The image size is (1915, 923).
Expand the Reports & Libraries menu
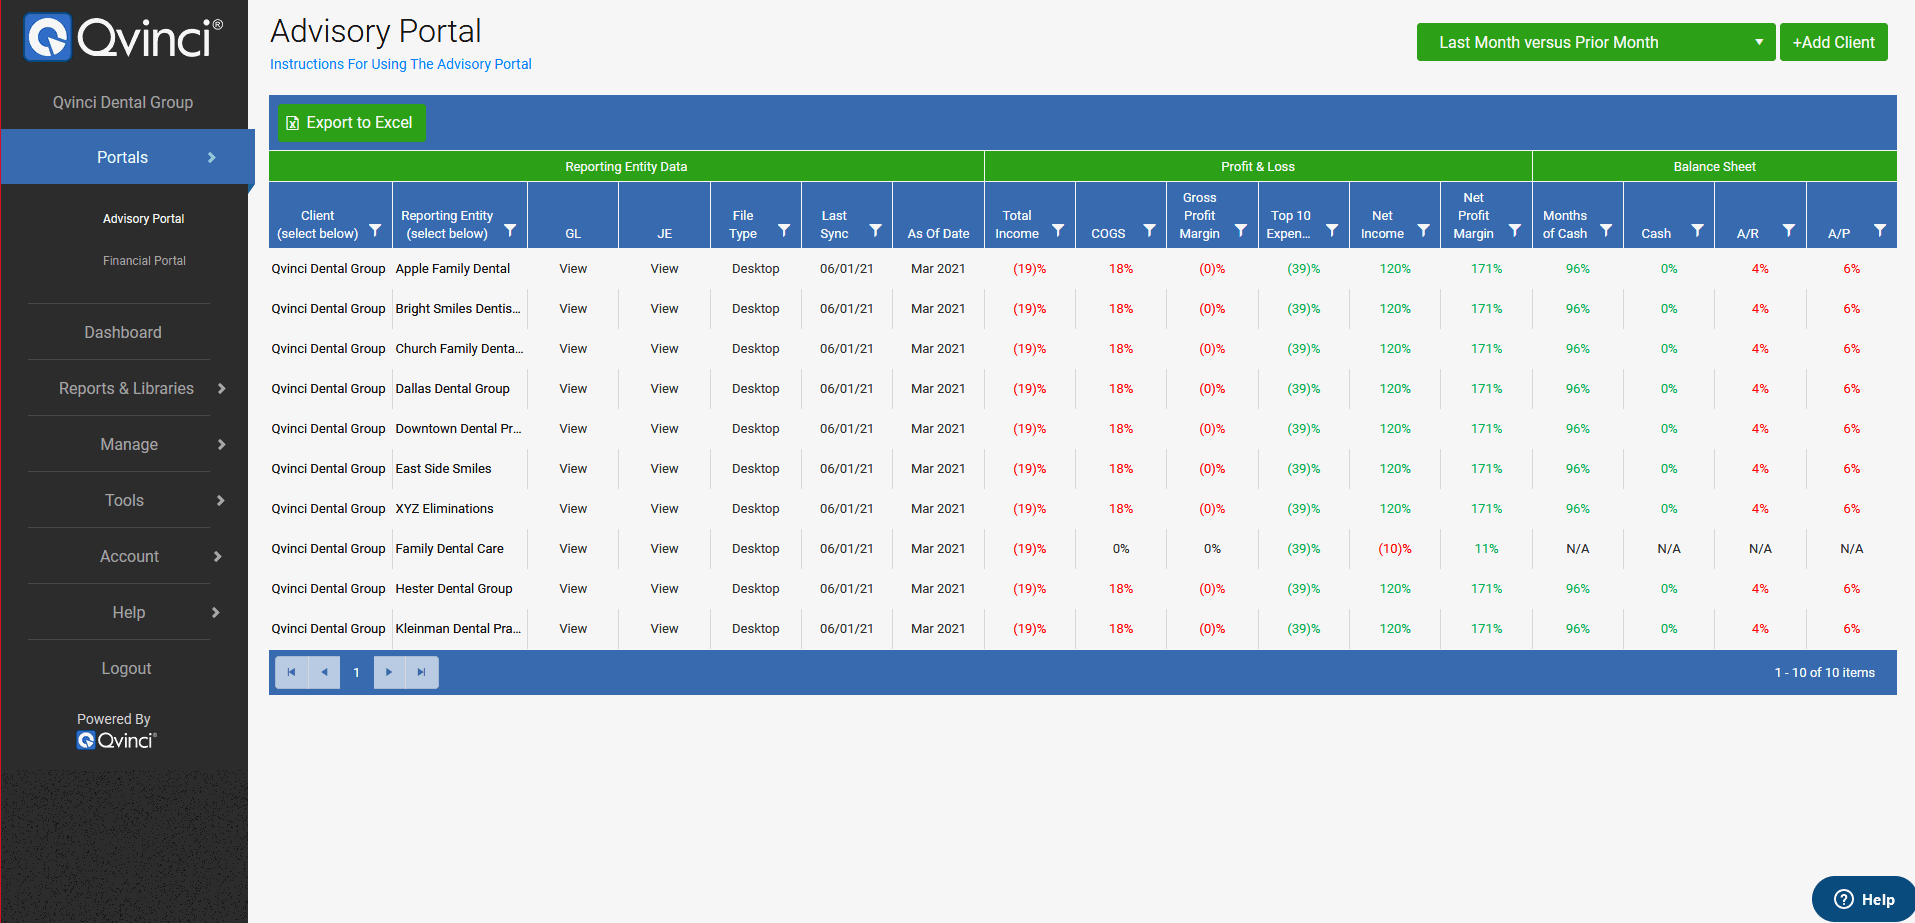(x=127, y=388)
